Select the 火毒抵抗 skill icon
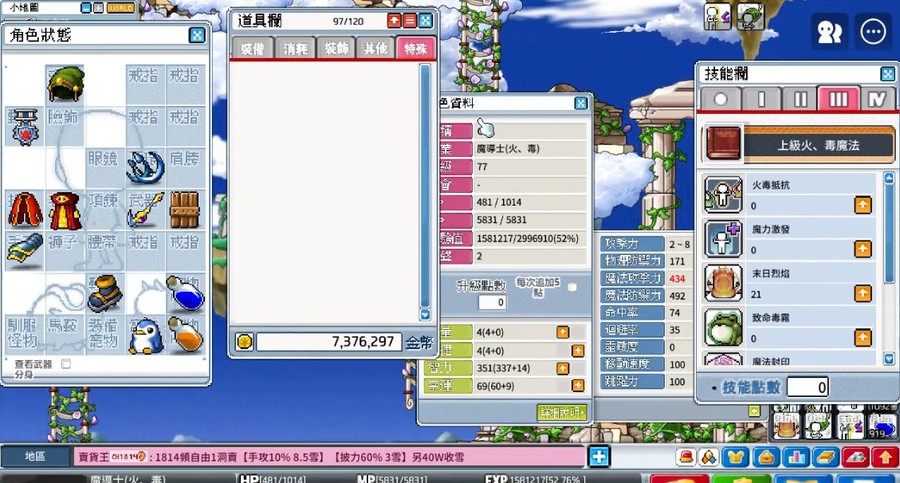 point(723,195)
